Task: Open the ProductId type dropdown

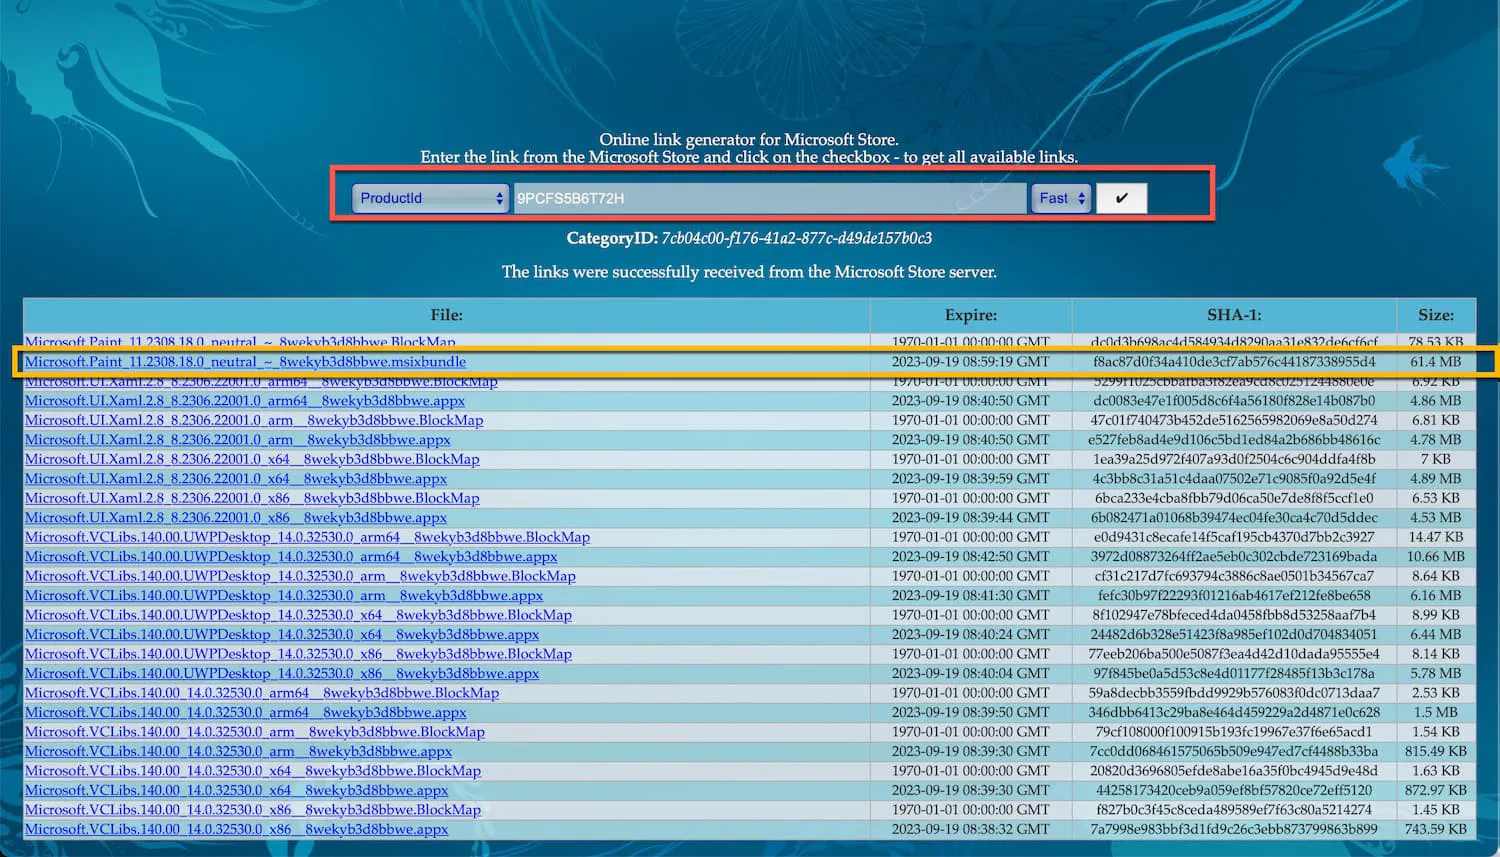Action: [430, 198]
